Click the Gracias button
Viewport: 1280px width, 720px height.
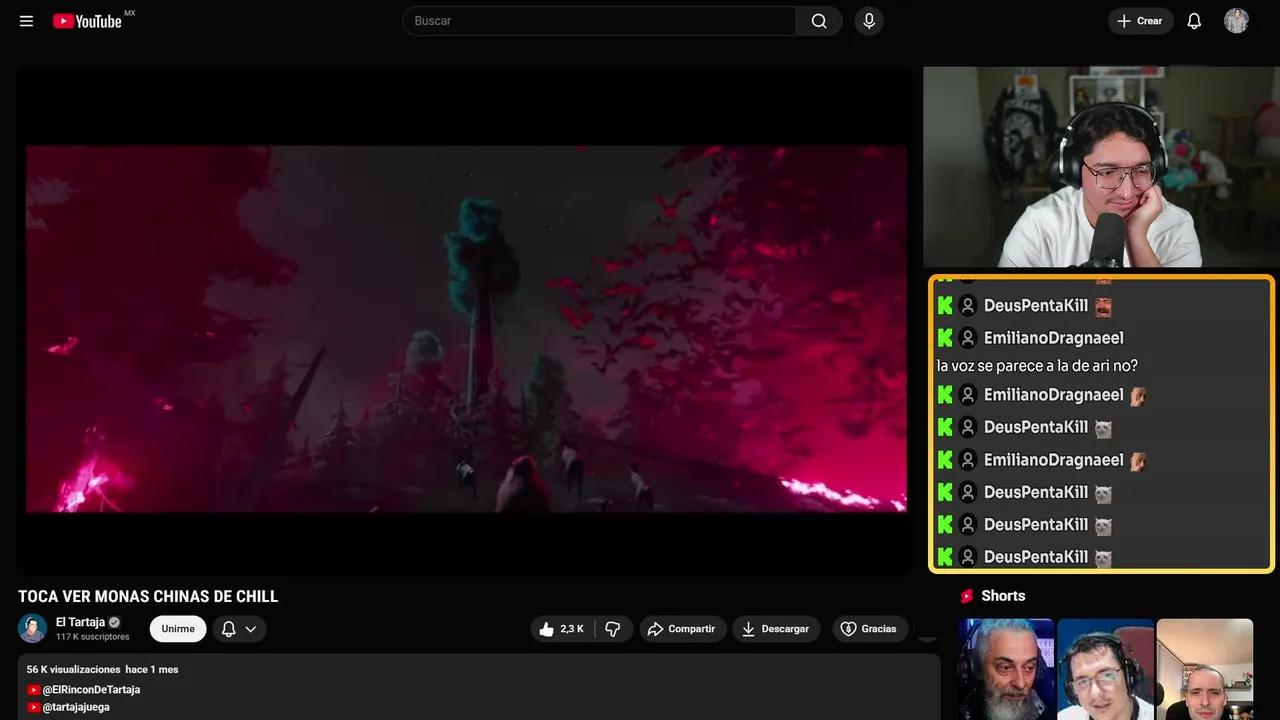(x=869, y=629)
